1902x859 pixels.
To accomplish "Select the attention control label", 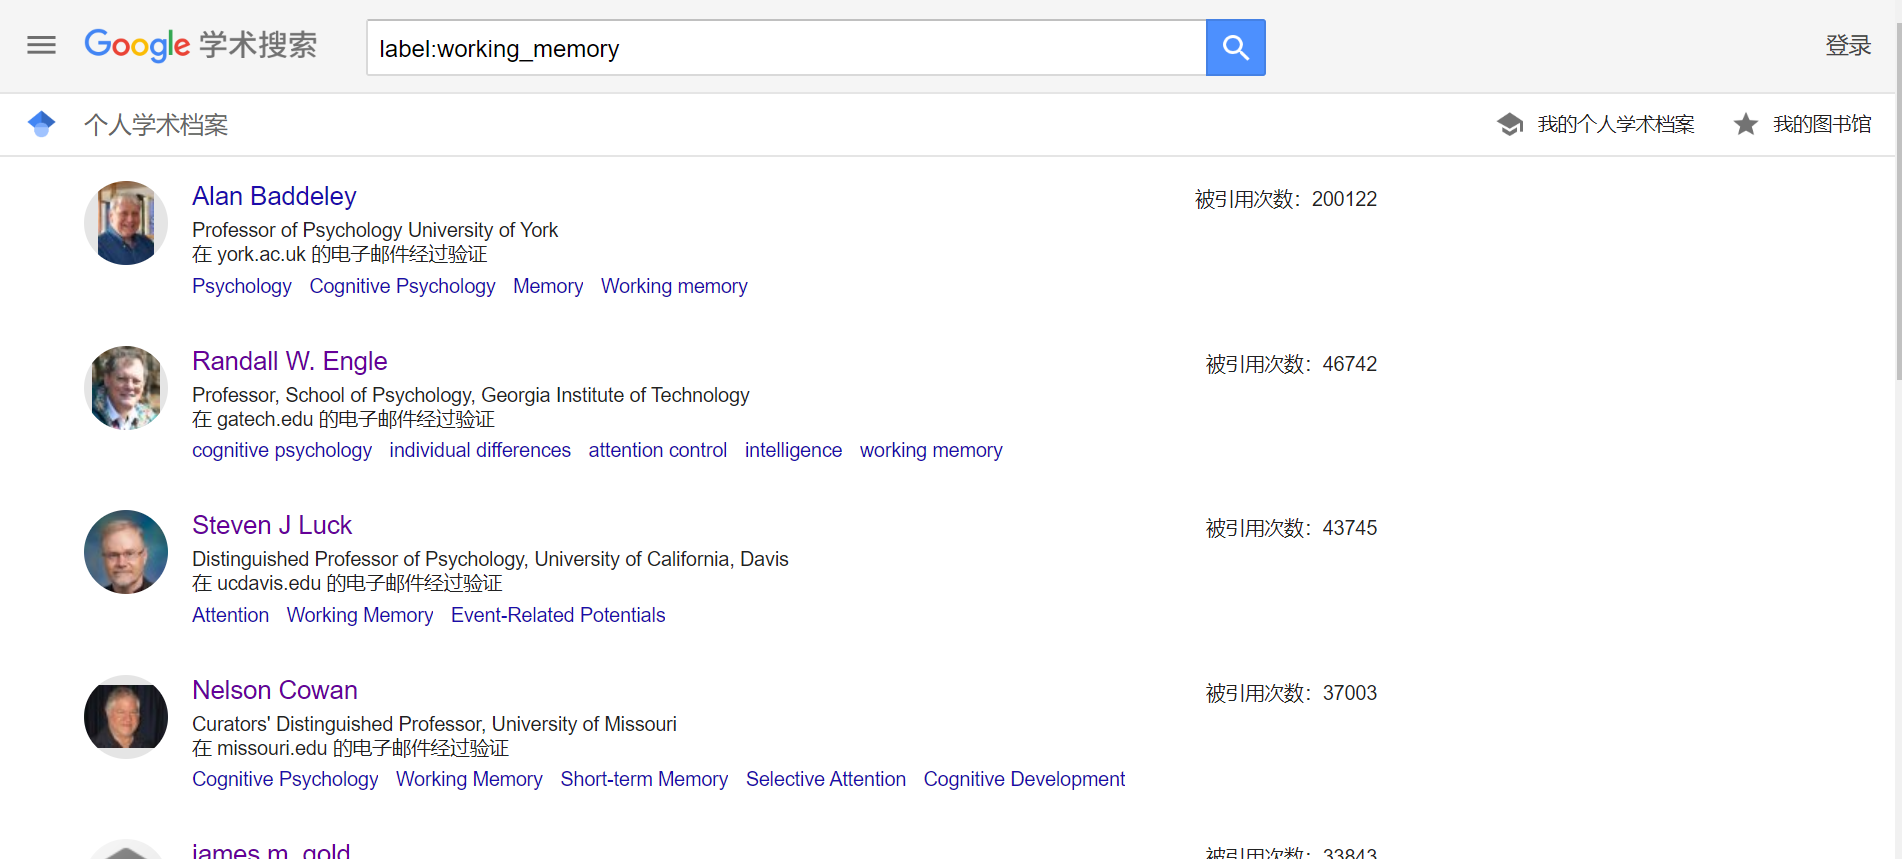I will tap(657, 450).
